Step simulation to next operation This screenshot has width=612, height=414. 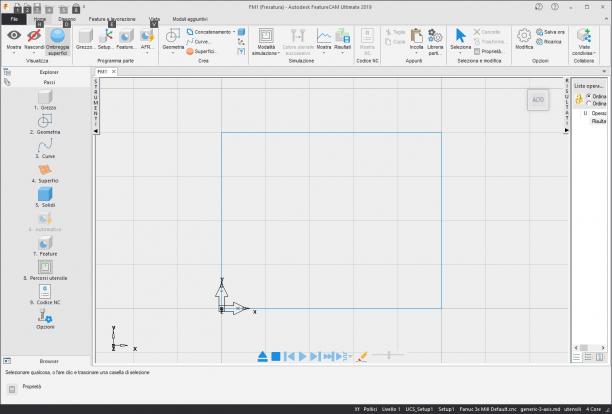pos(315,356)
